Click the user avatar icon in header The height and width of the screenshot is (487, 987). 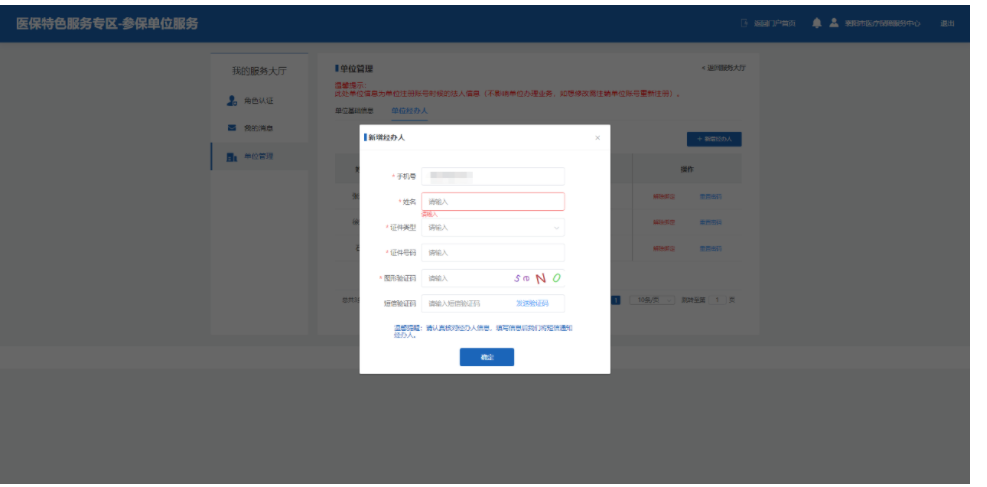(834, 23)
